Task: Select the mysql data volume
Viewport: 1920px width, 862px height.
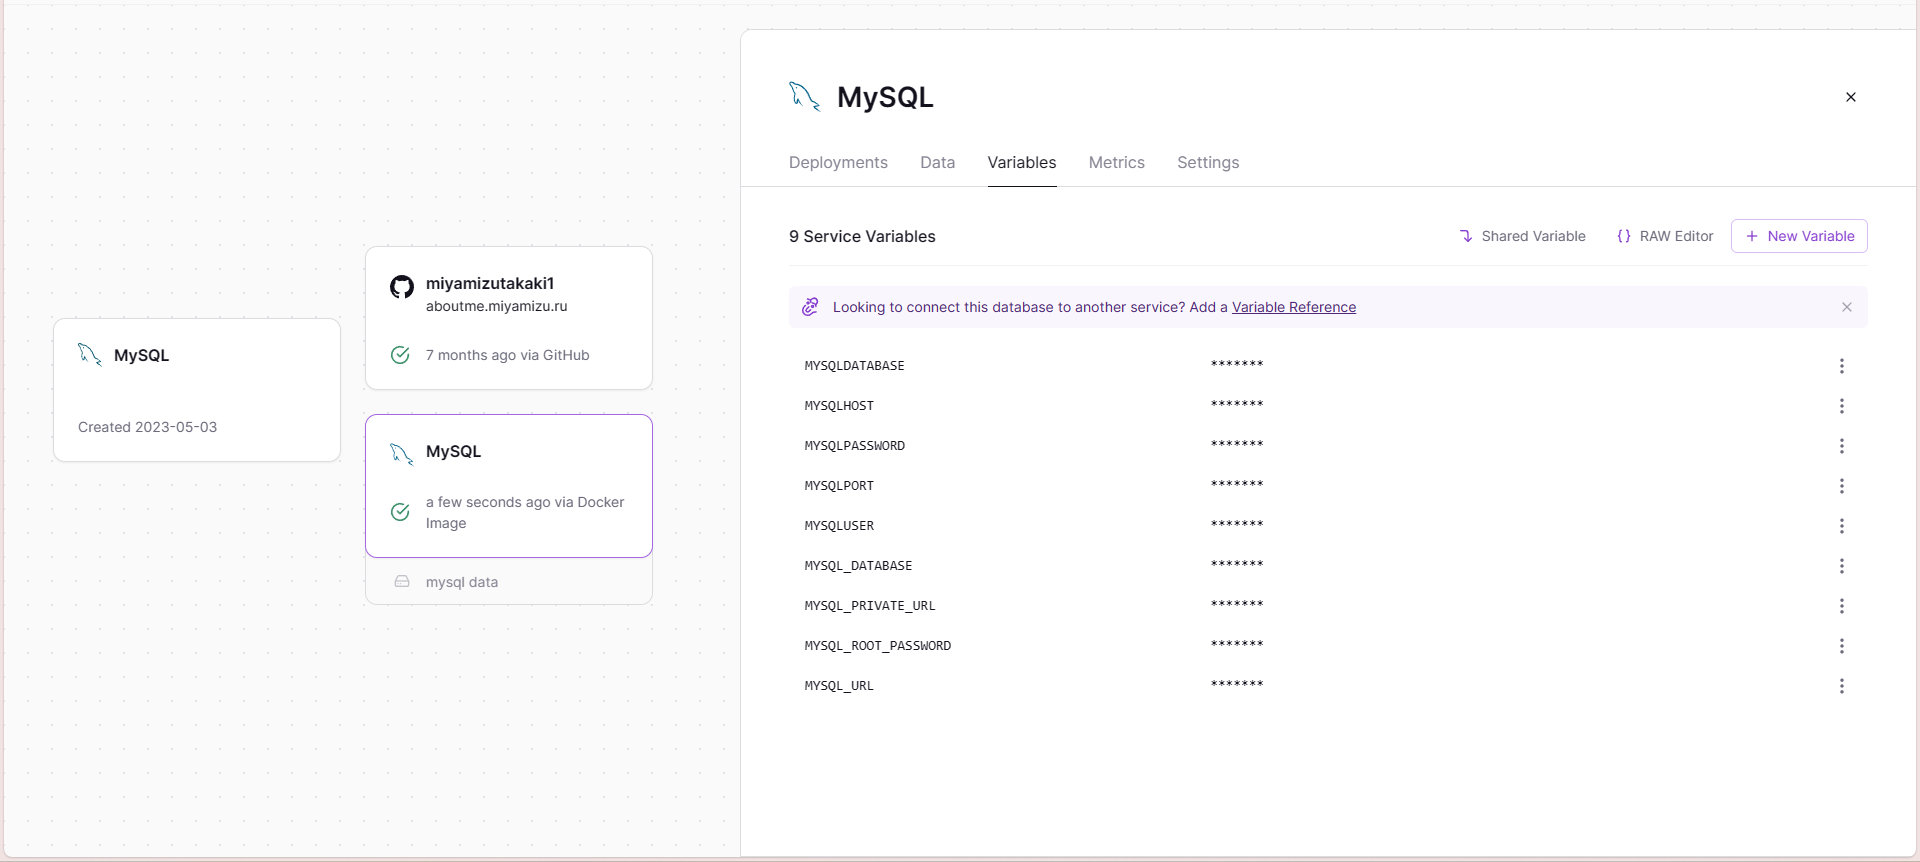Action: pos(509,581)
